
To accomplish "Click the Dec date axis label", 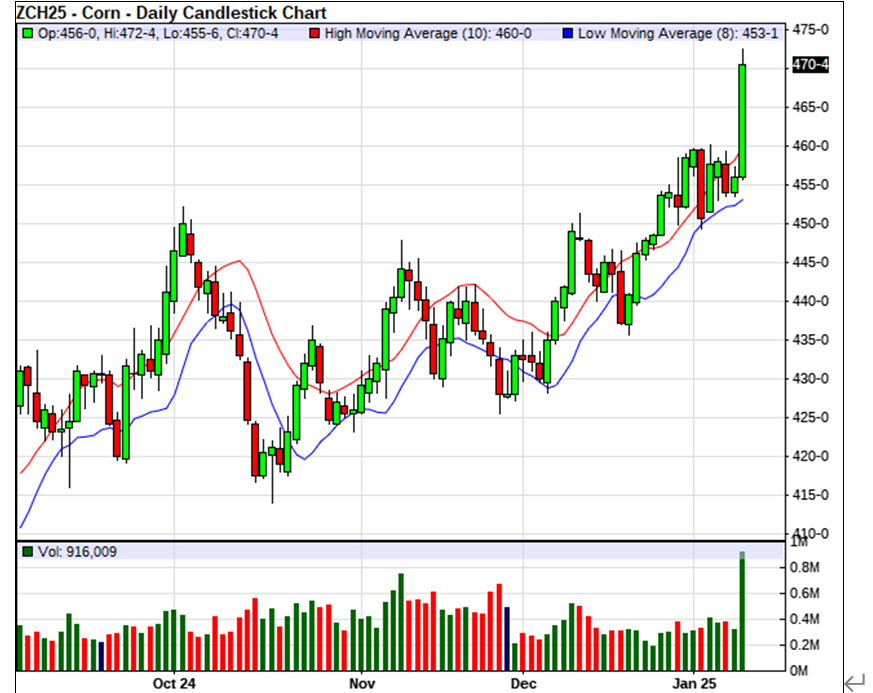I will tap(523, 684).
